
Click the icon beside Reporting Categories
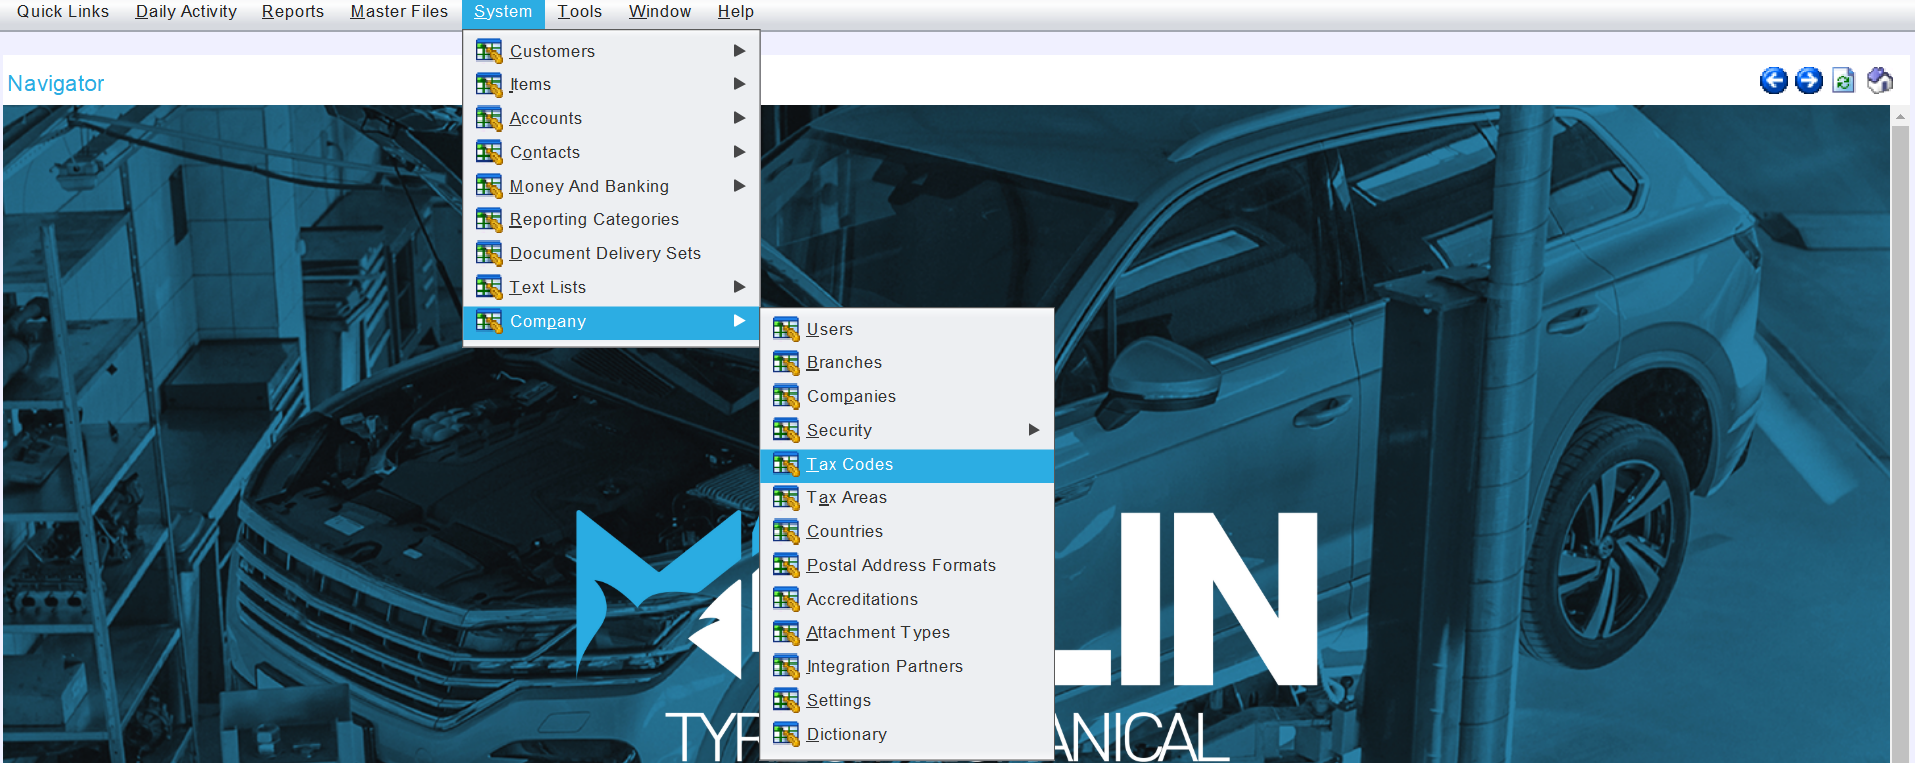pos(489,220)
